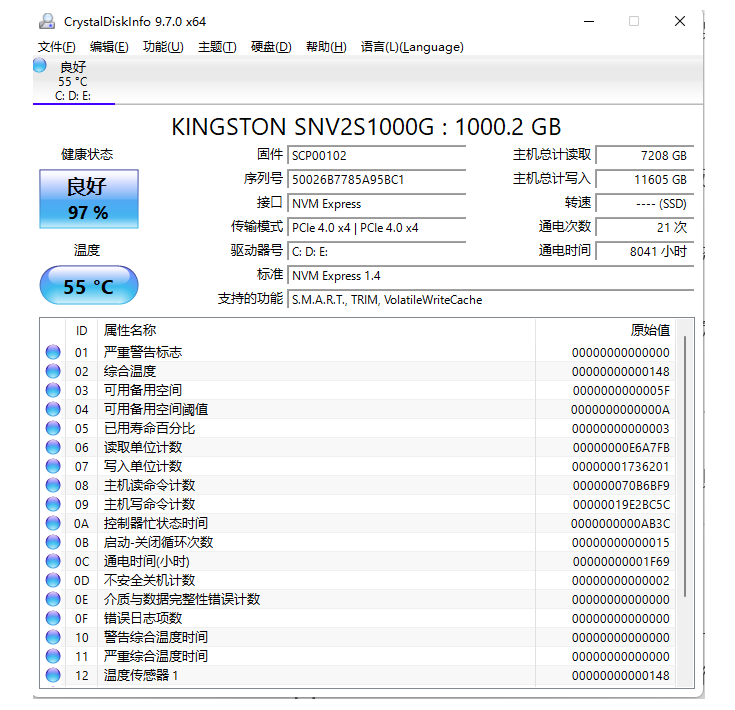Viewport: 735px width, 710px height.
Task: Click raw value 0000000000000A
Action: [x=620, y=410]
